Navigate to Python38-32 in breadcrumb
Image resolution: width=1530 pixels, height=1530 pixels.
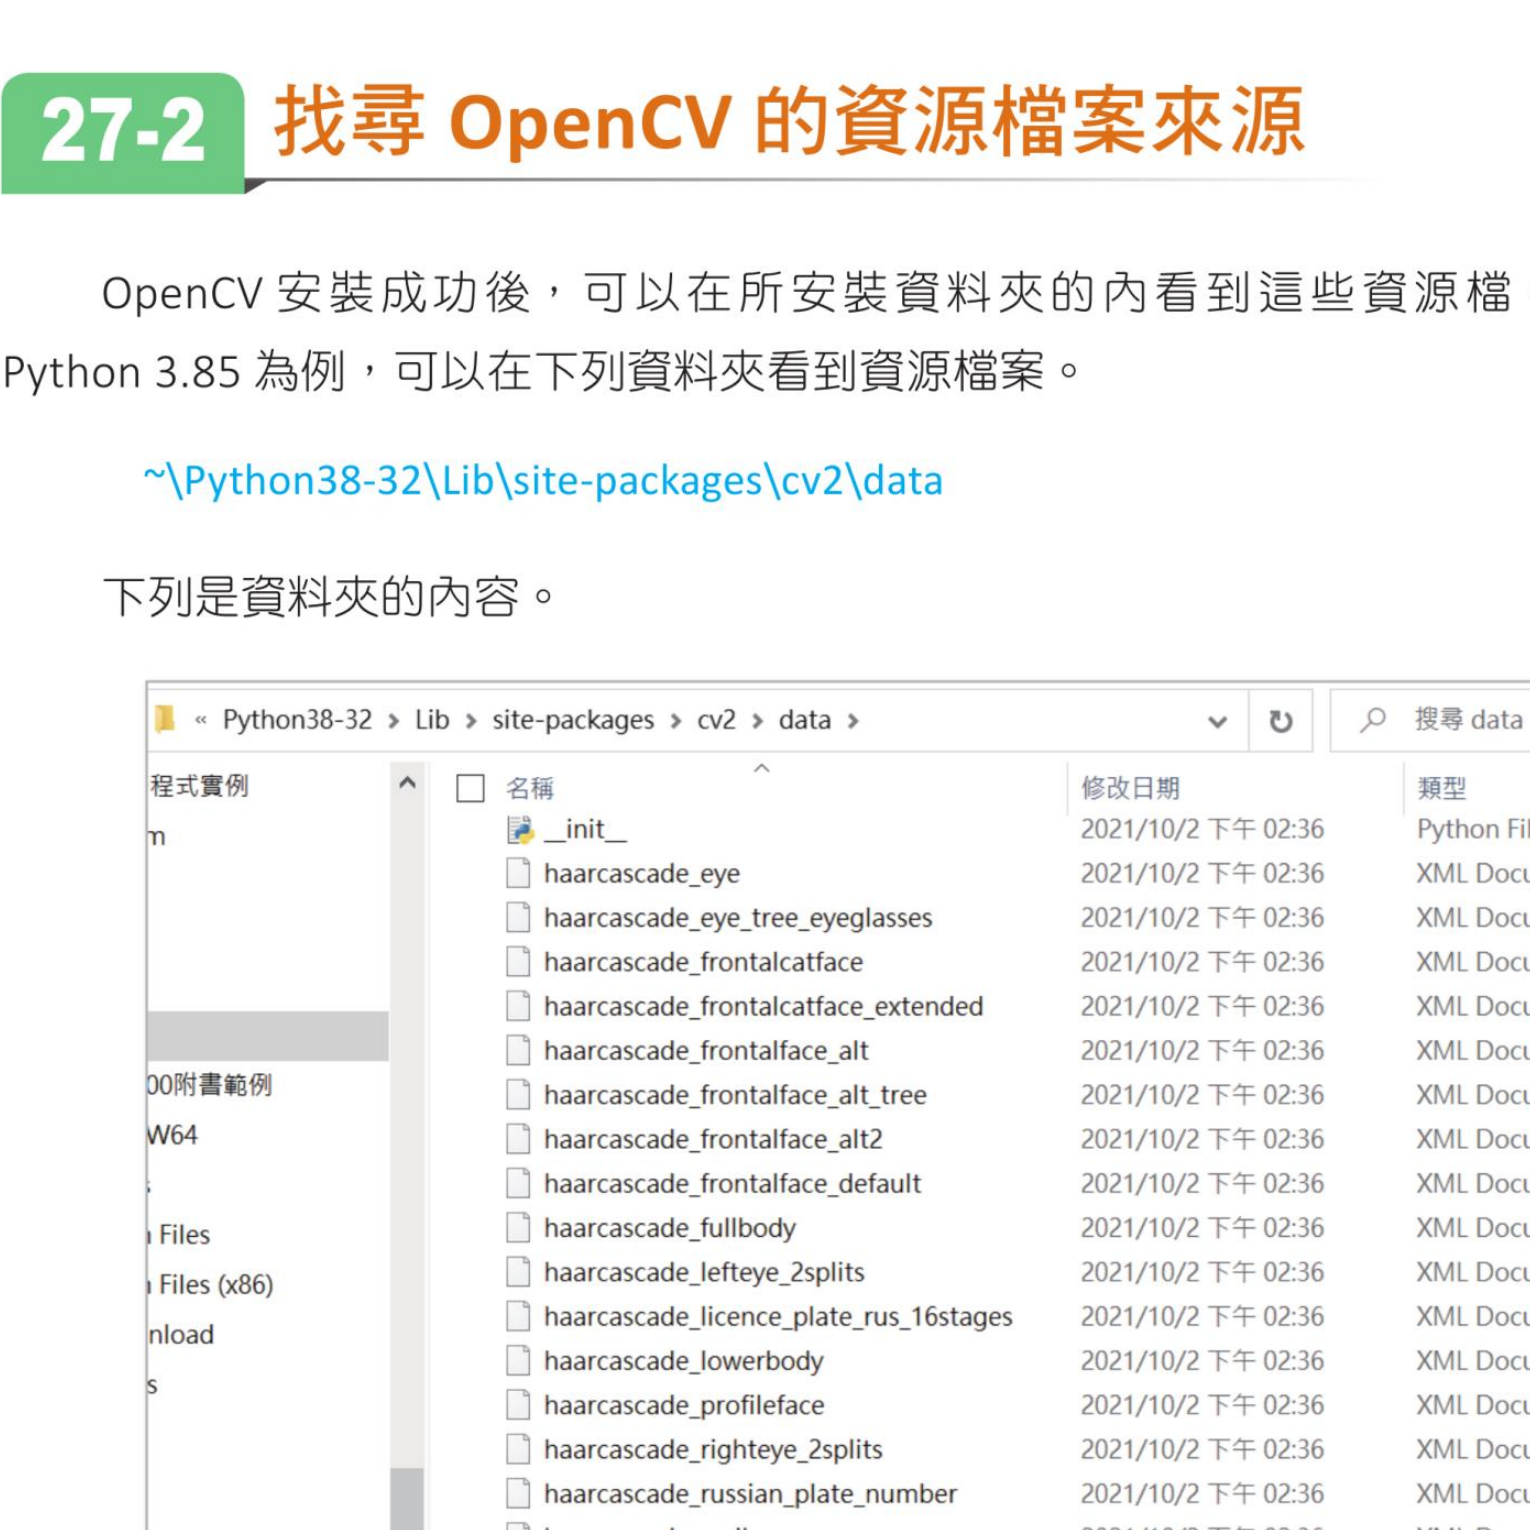click(297, 720)
